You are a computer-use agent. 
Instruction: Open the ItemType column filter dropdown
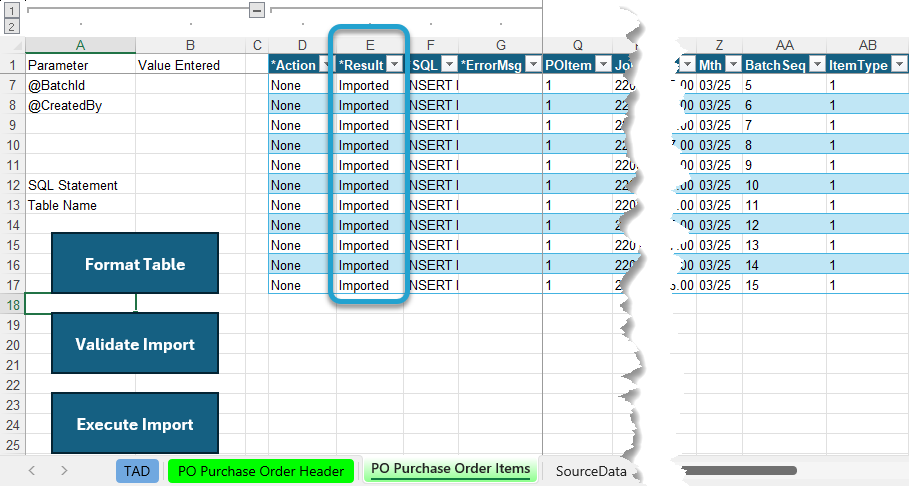899,64
